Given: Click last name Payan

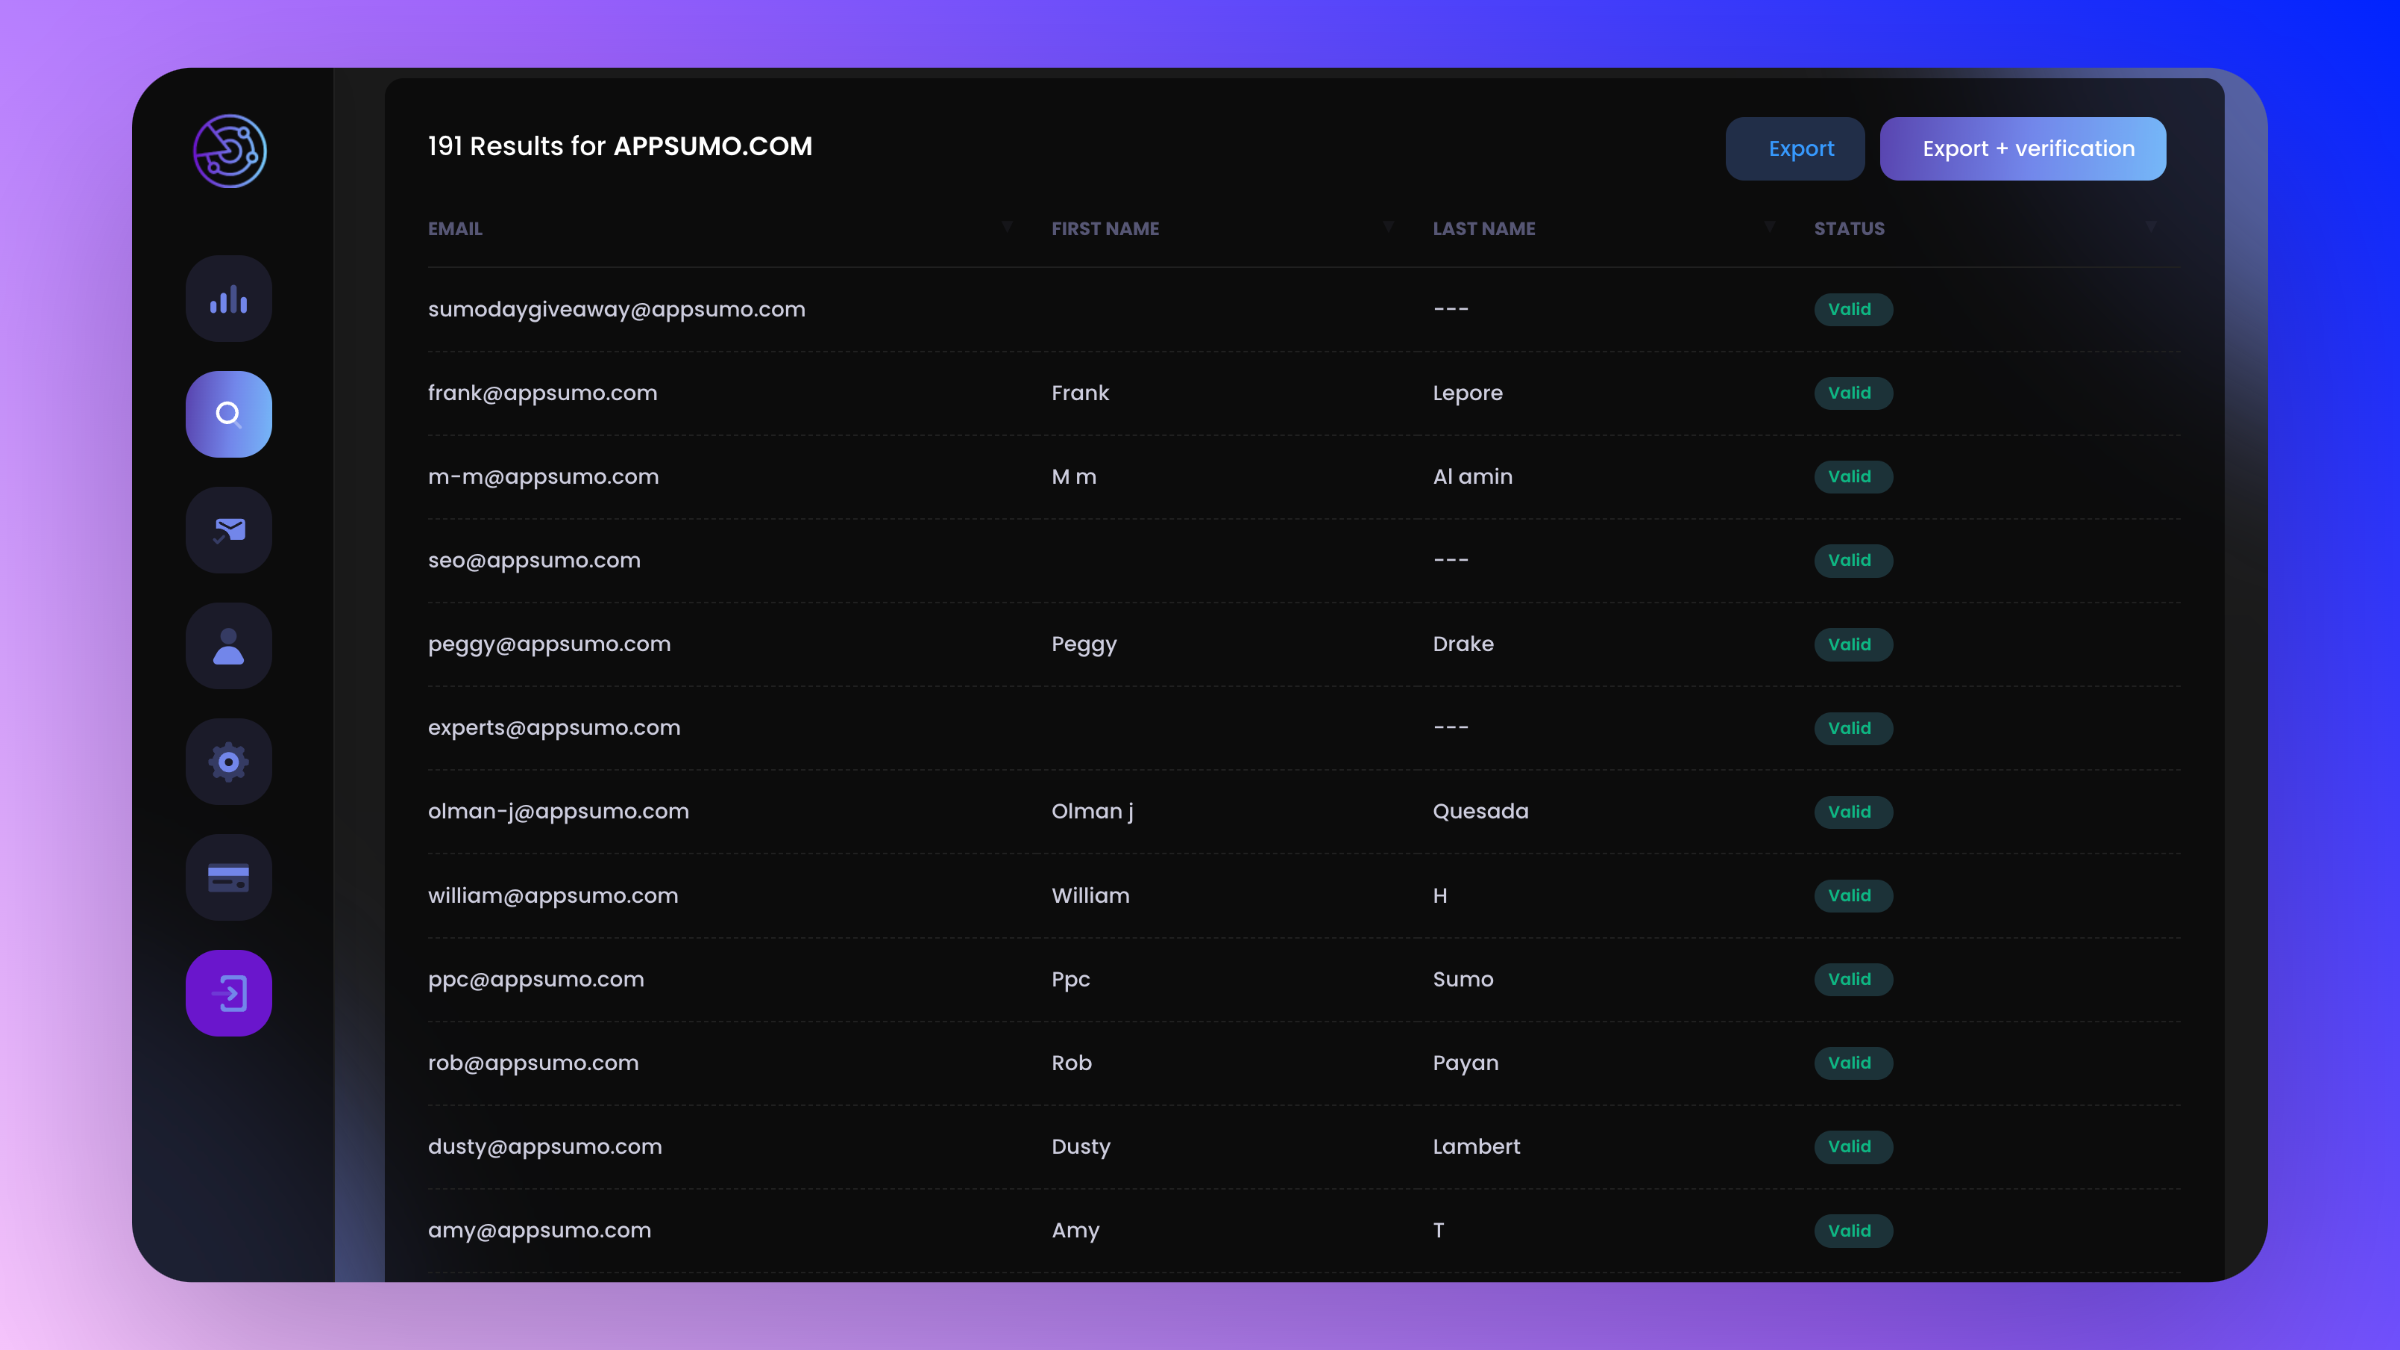Looking at the screenshot, I should click(x=1465, y=1063).
